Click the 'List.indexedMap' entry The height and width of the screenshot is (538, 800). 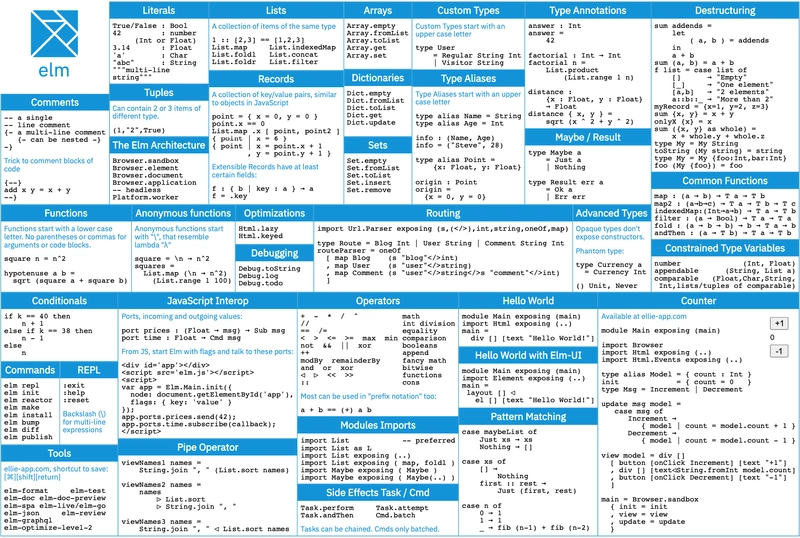click(x=303, y=47)
